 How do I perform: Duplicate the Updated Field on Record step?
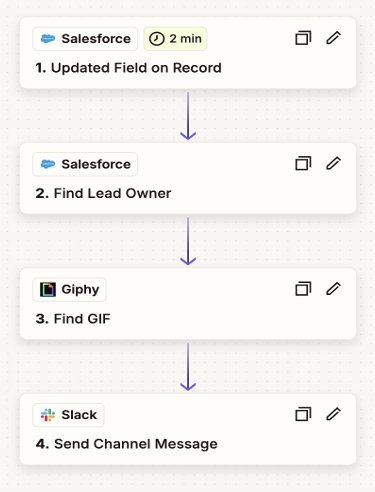pos(303,38)
